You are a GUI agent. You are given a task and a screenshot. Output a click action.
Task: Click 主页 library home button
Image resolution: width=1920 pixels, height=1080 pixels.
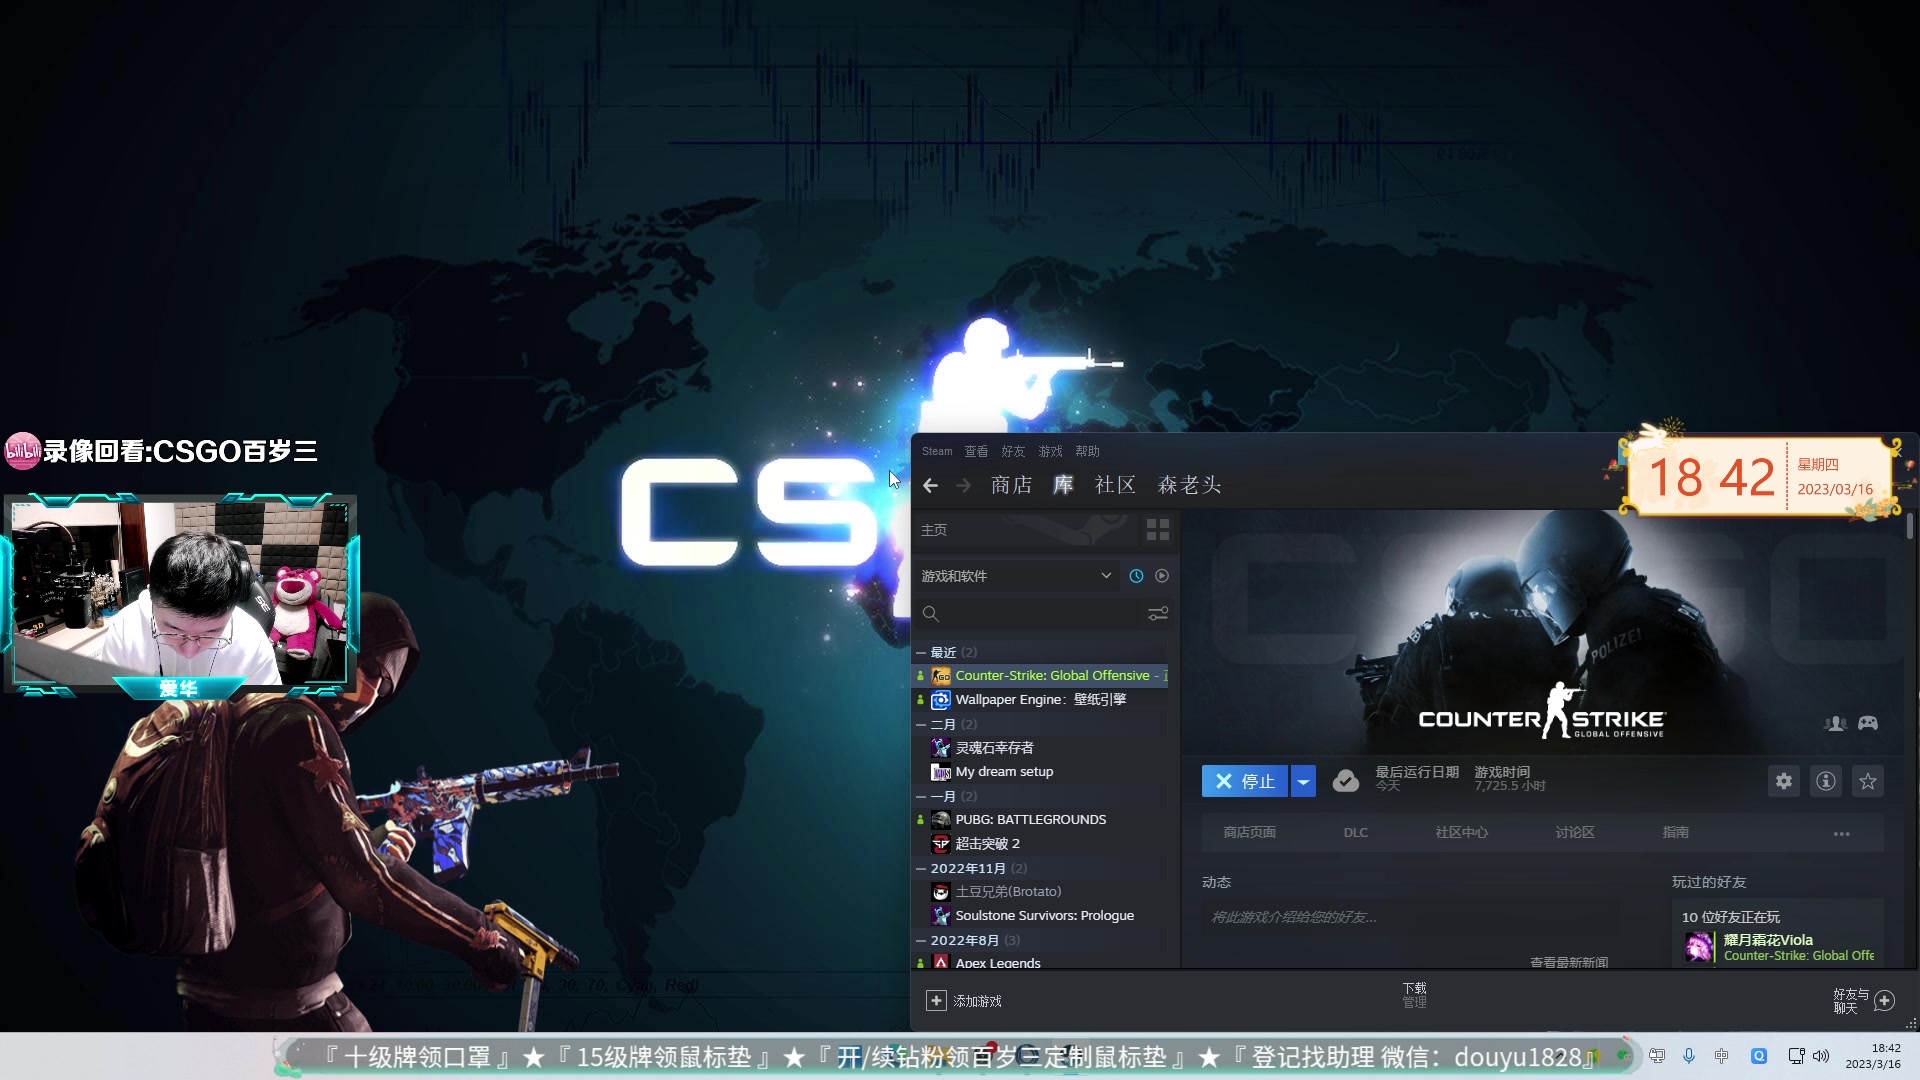coord(1027,530)
